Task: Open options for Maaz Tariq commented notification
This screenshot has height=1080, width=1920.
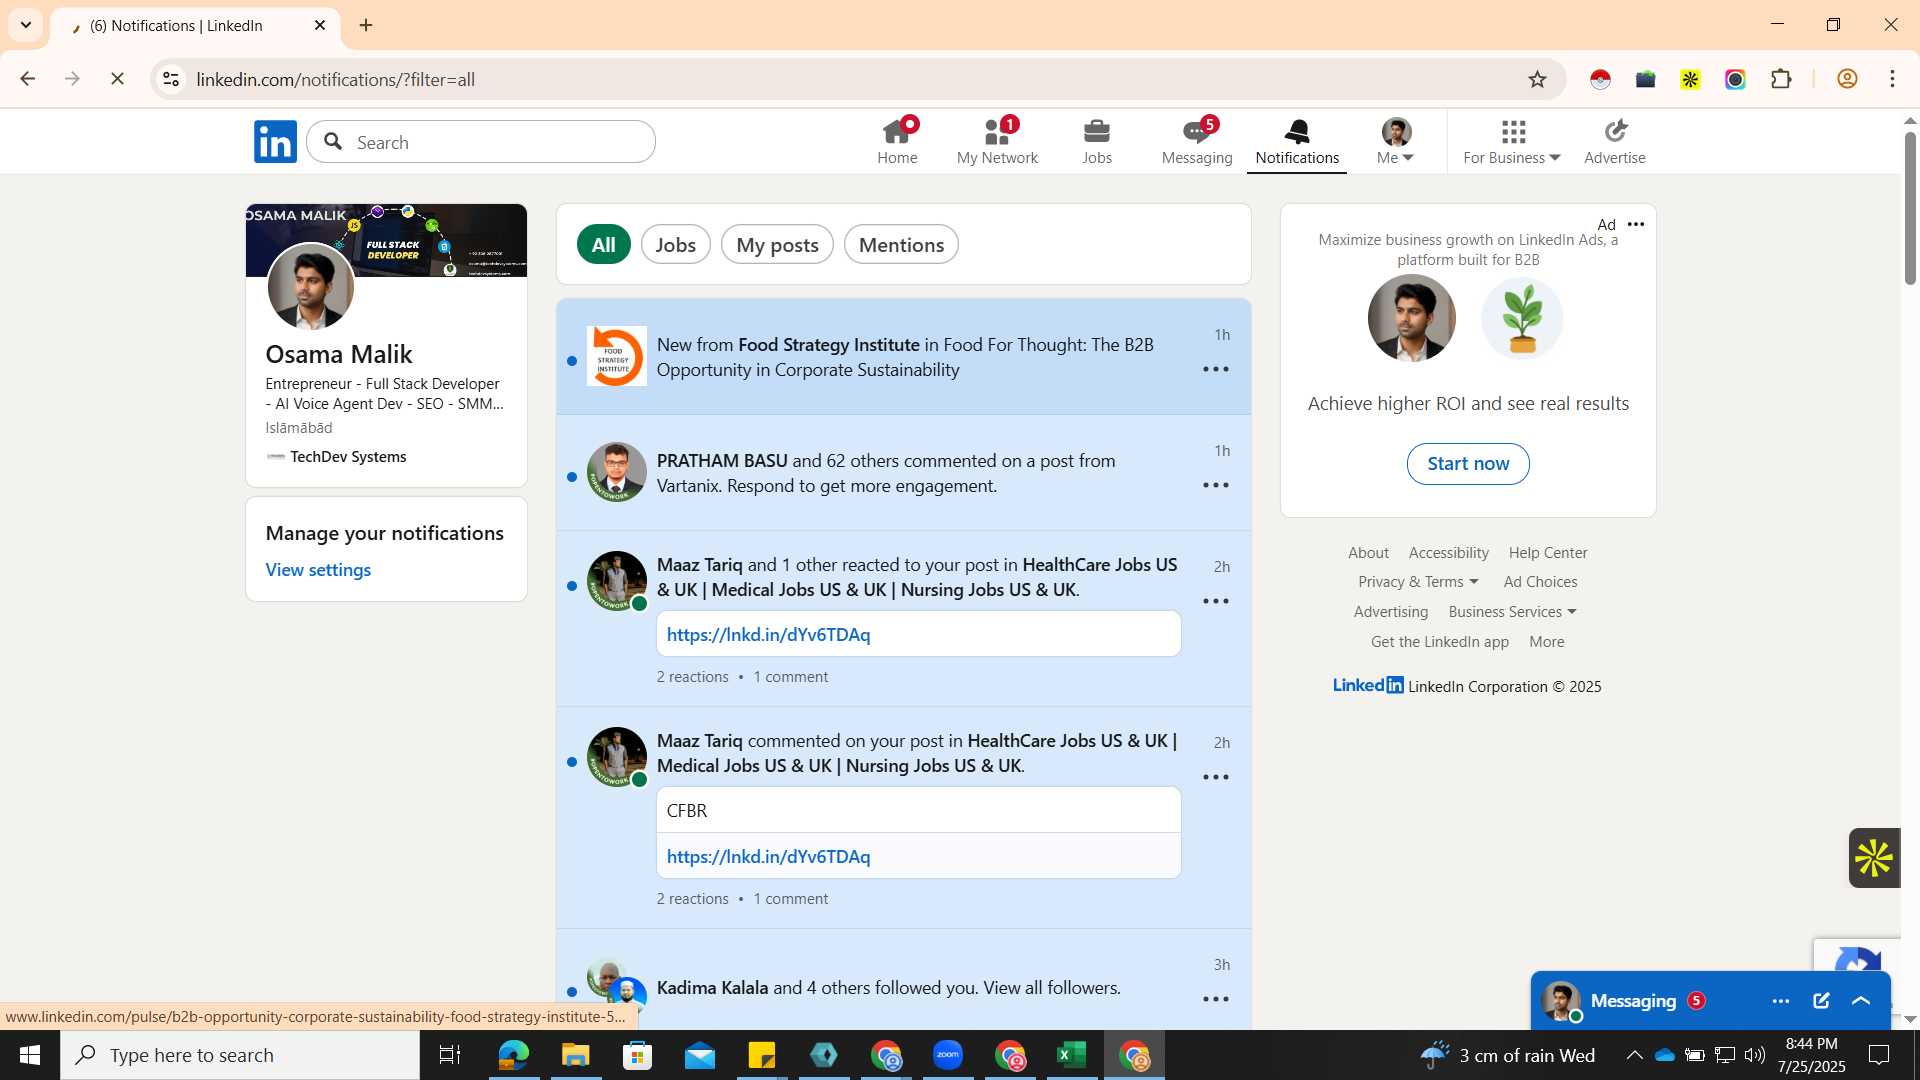Action: [x=1216, y=778]
